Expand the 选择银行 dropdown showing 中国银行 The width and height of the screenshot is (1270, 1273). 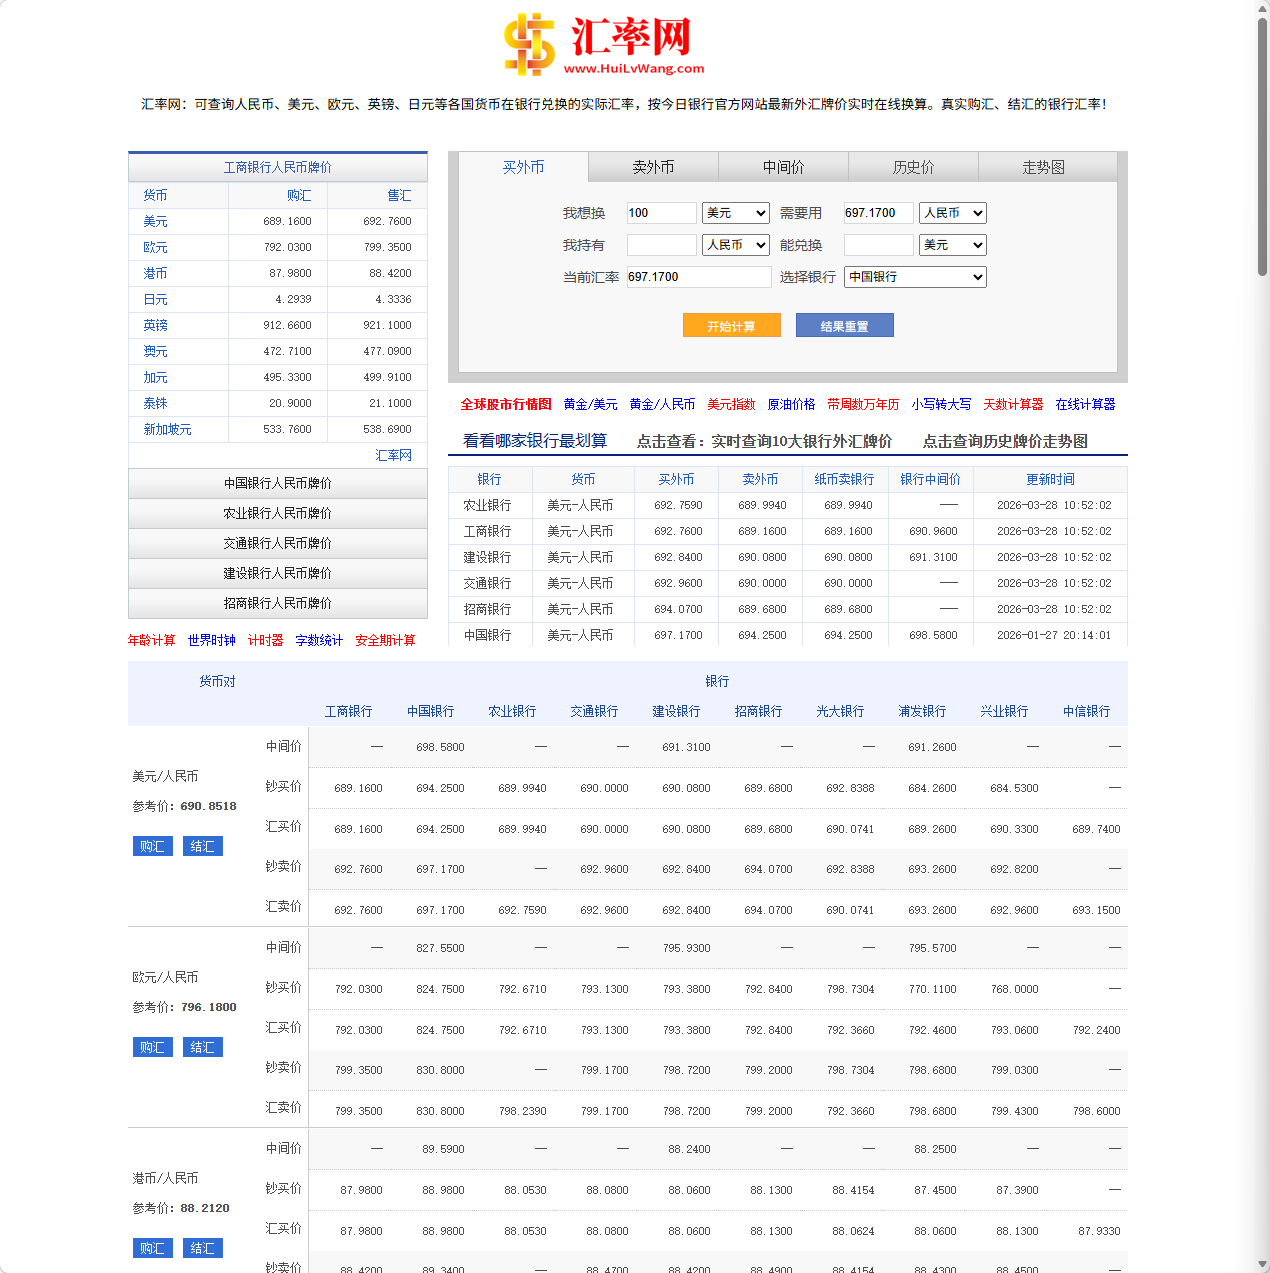click(915, 277)
